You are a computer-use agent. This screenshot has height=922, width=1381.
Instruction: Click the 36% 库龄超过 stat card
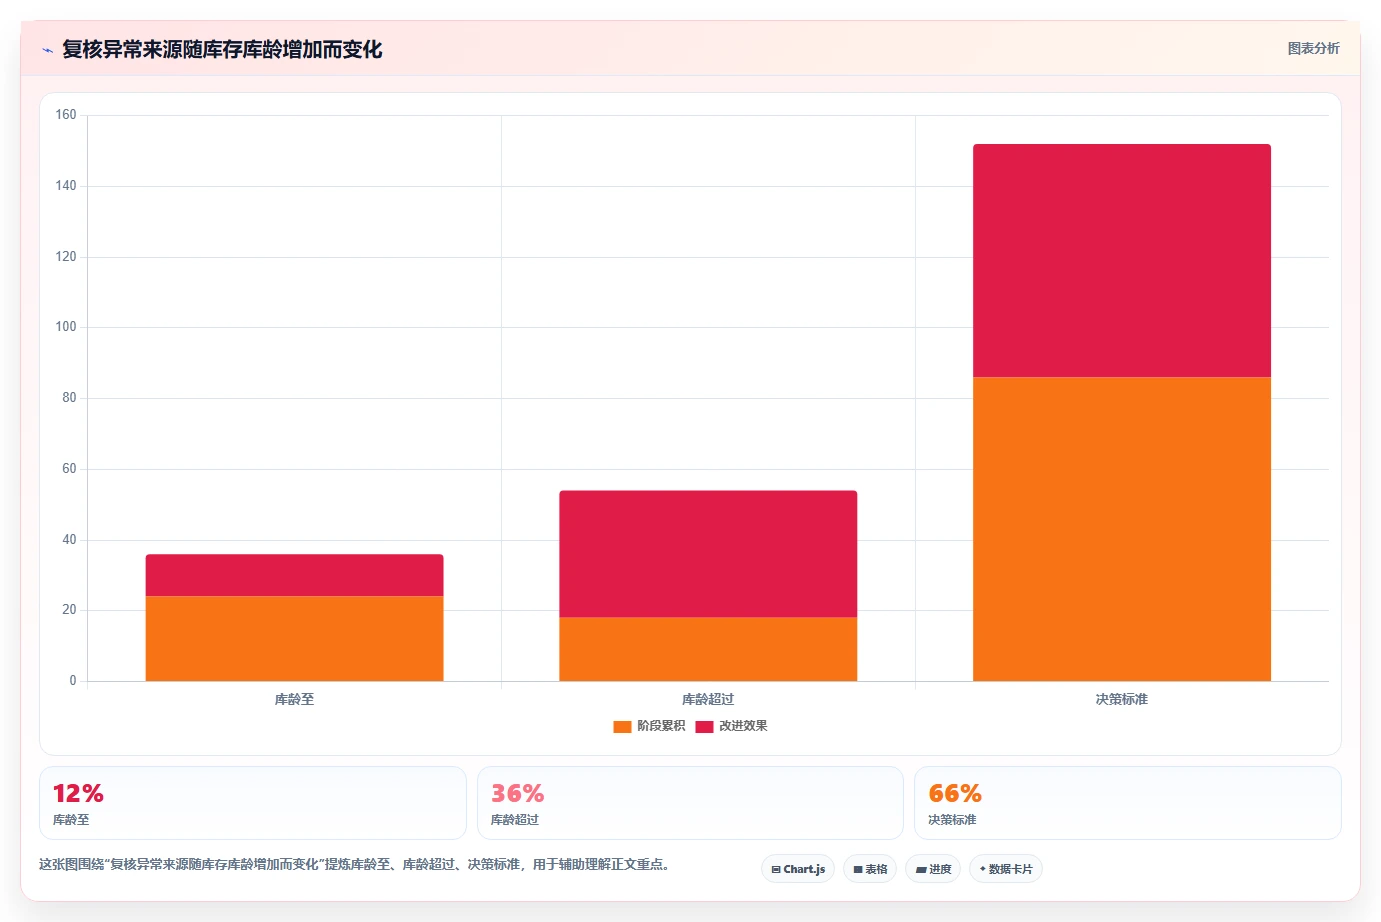tap(690, 803)
